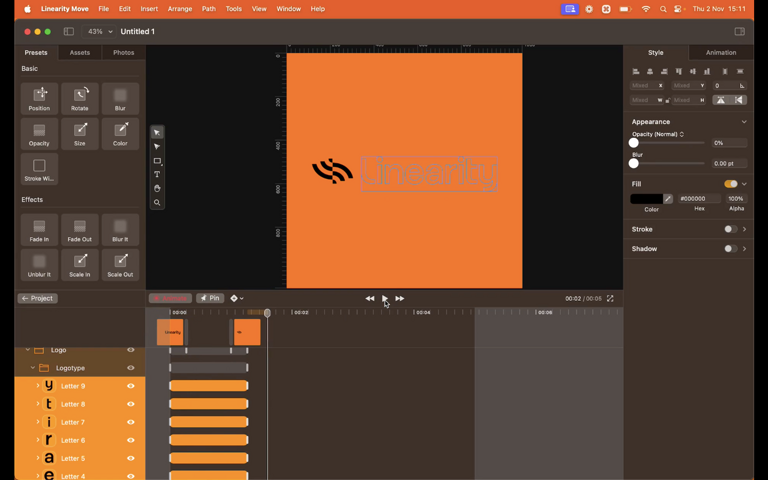Apply the Stroke Width preset
The height and width of the screenshot is (480, 768).
(x=39, y=169)
